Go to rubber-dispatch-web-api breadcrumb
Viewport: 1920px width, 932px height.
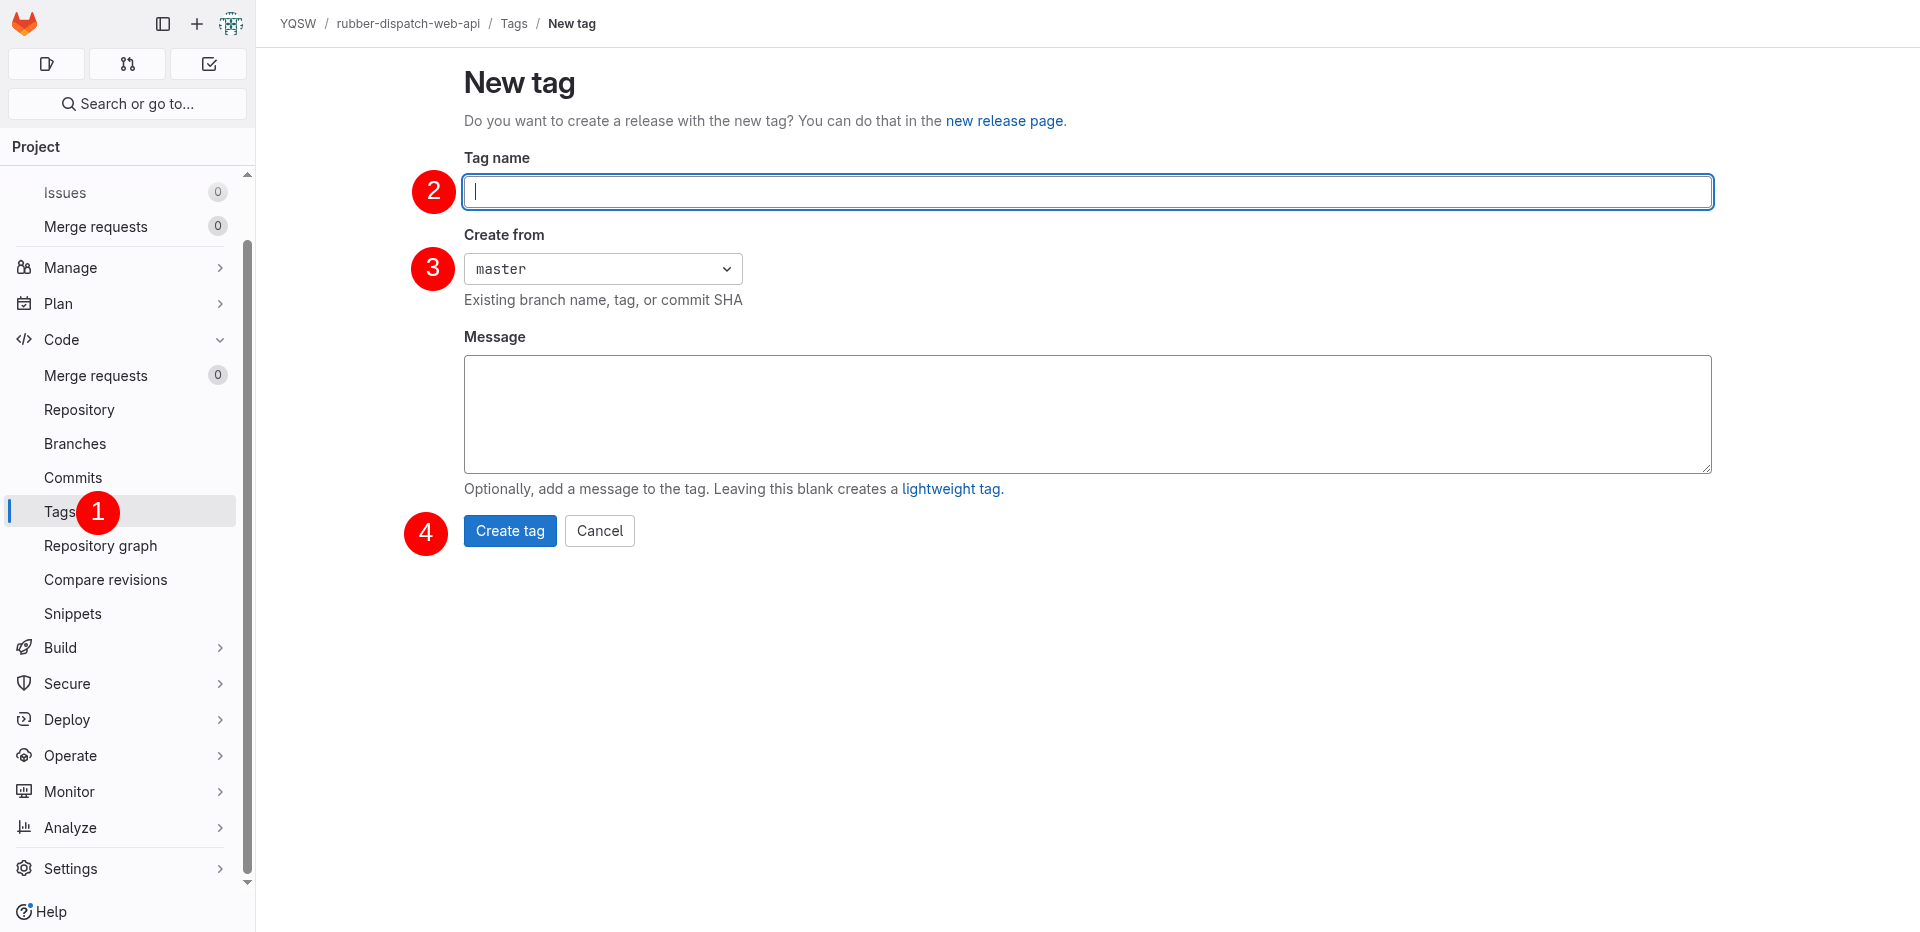coord(408,24)
